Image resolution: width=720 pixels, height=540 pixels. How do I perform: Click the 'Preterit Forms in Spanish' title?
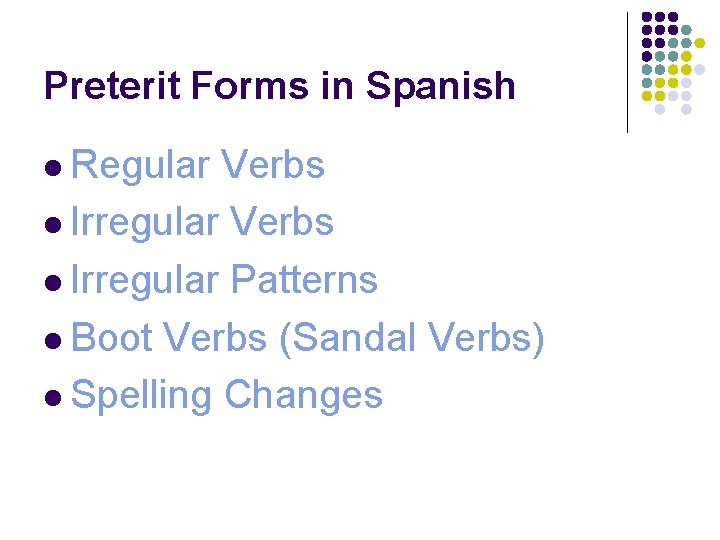tap(280, 87)
